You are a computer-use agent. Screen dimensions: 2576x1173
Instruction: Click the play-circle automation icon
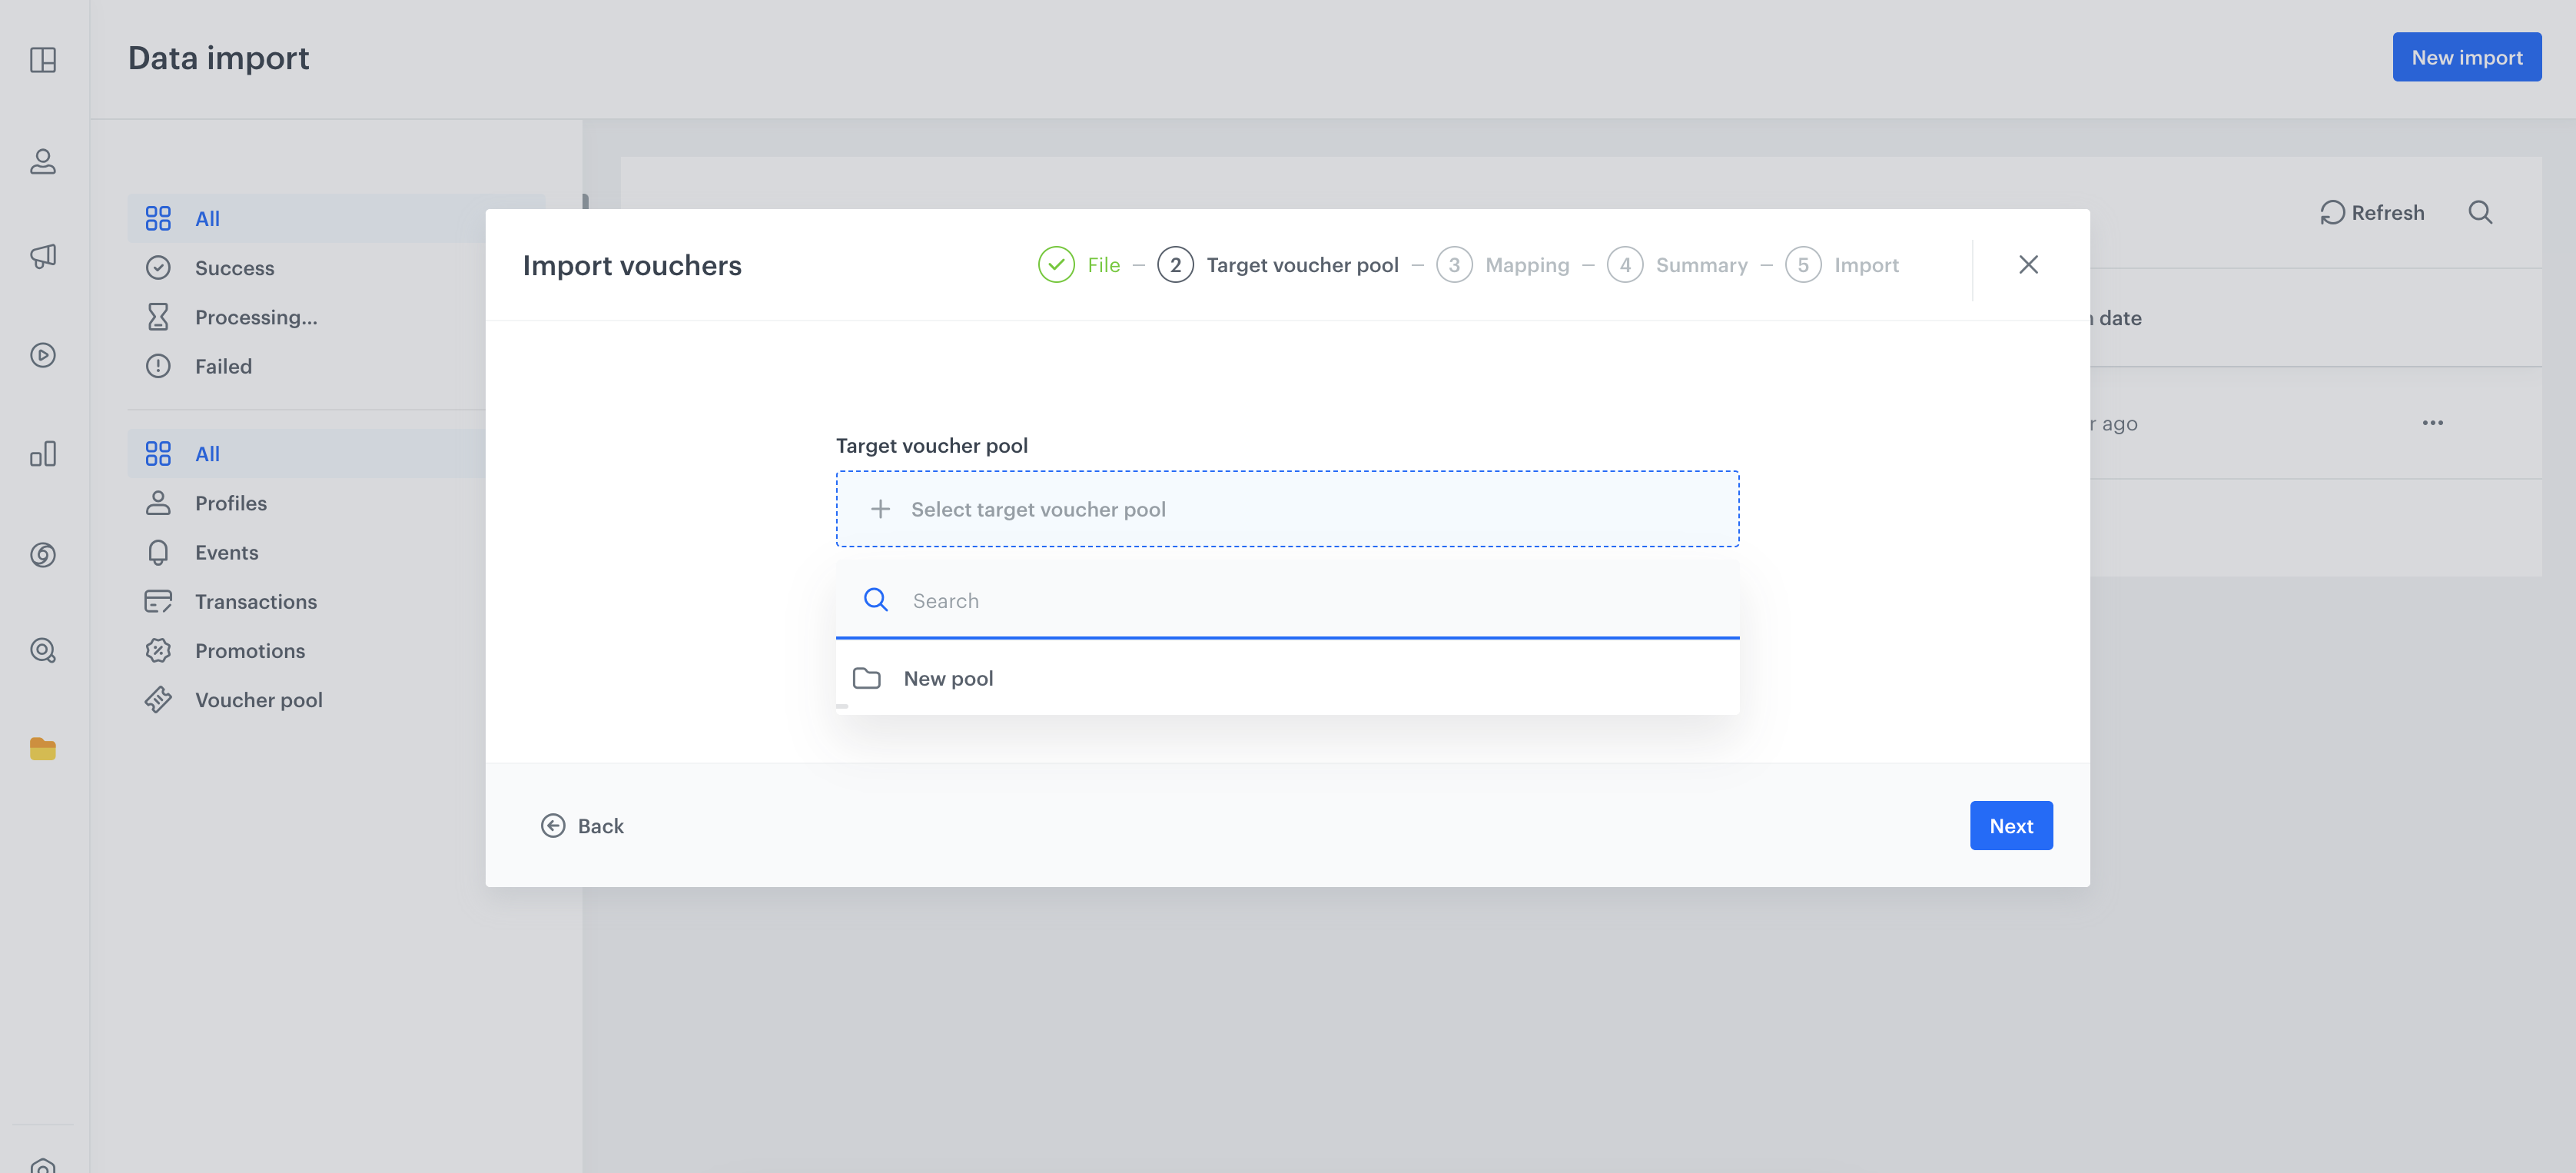[x=43, y=355]
